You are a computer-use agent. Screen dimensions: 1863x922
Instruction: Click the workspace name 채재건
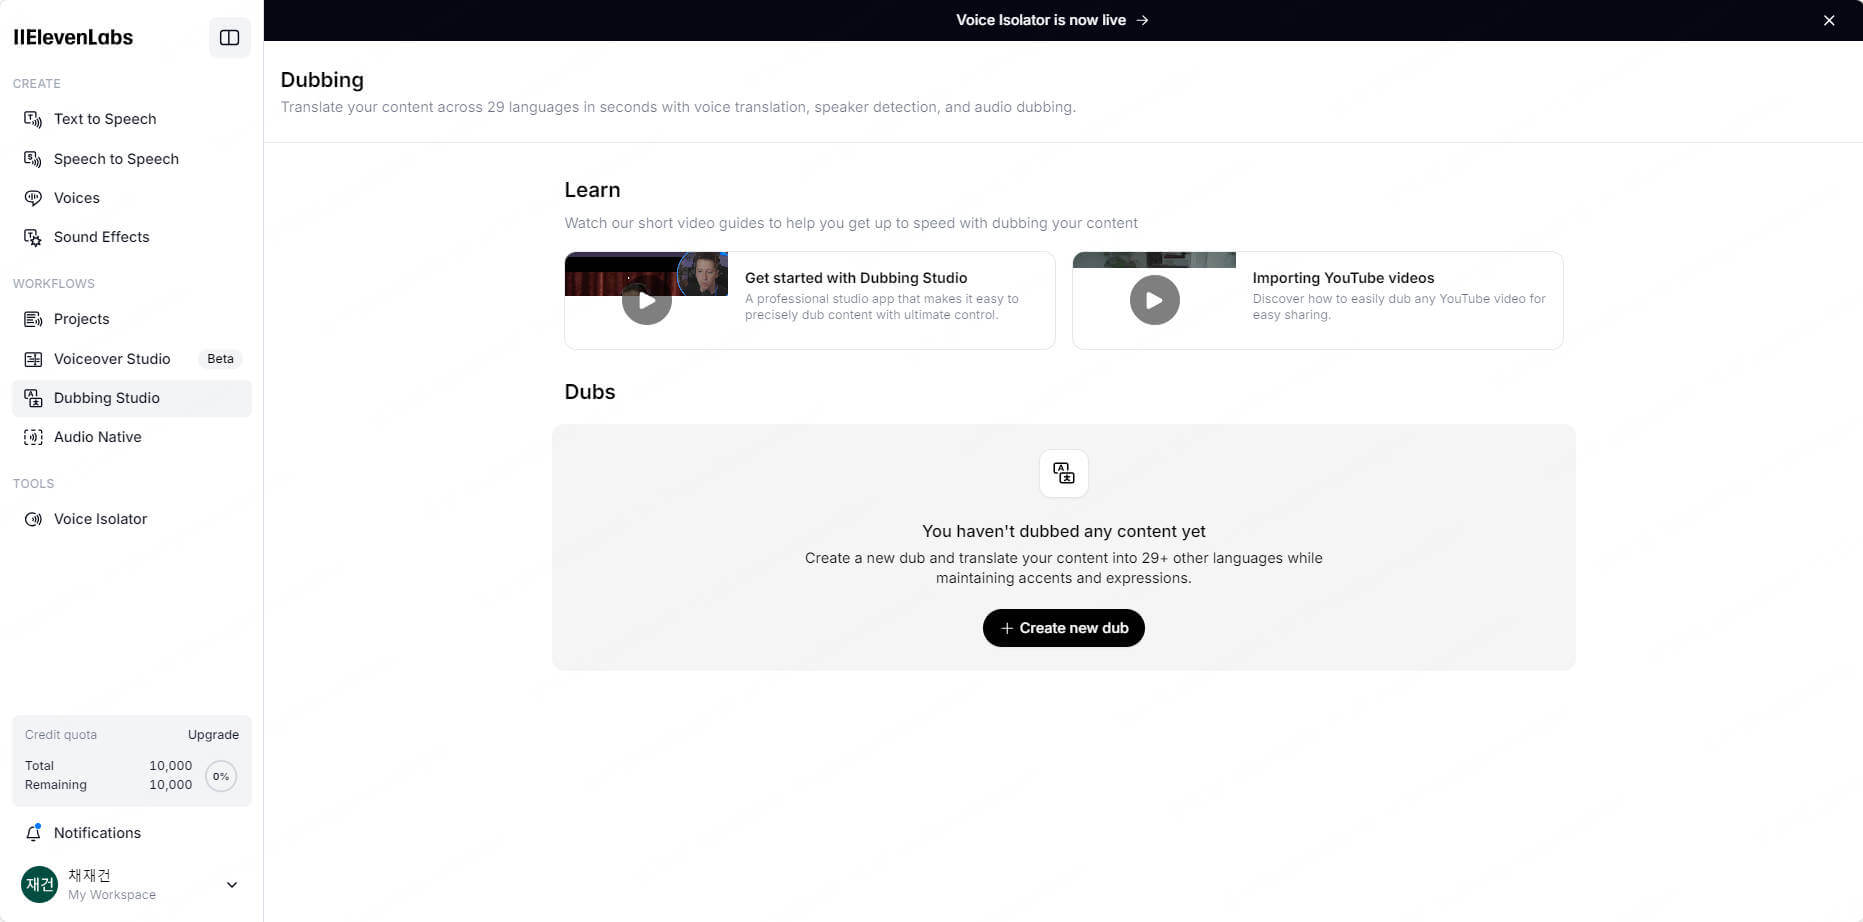[x=89, y=875]
